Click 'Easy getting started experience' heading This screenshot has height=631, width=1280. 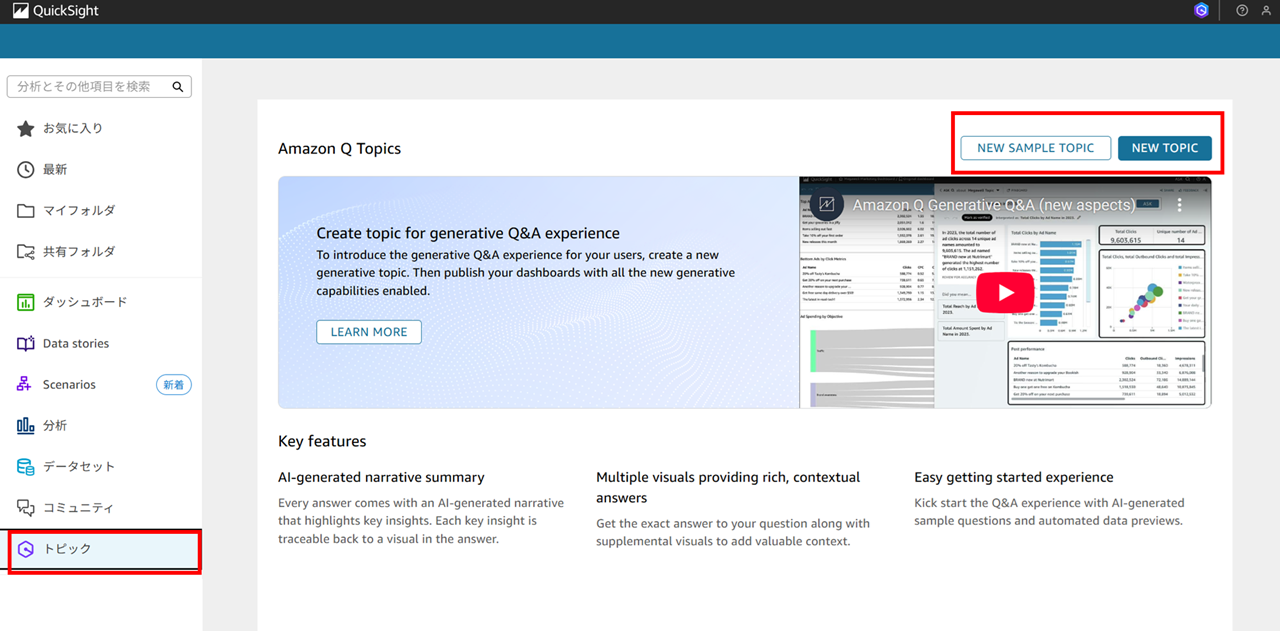[x=1014, y=478]
